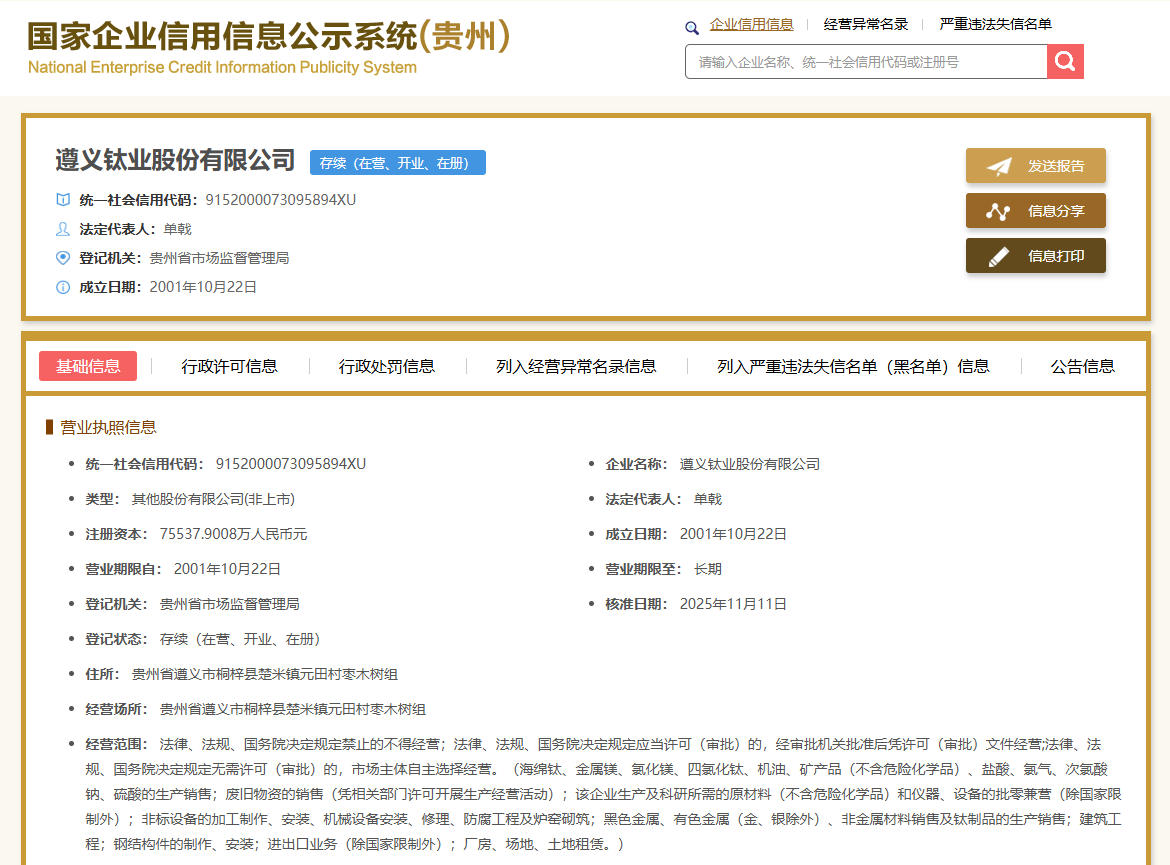Click the 企业名称 value in license info
1170x865 pixels.
[x=749, y=463]
